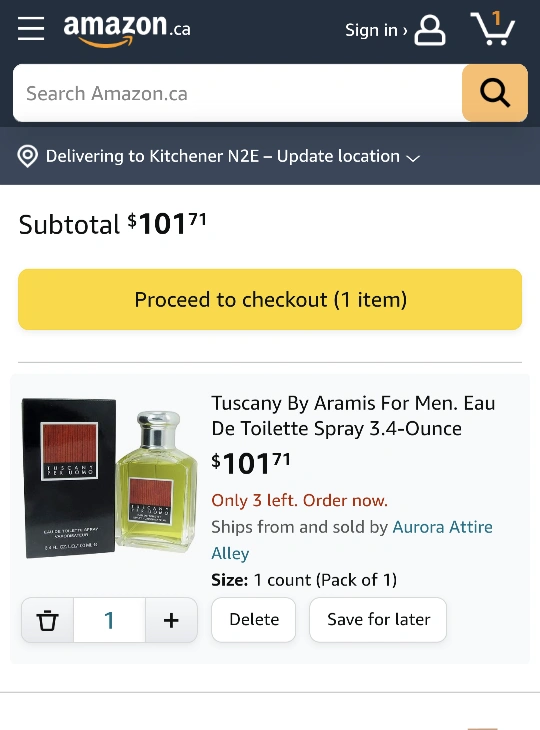View the shopping cart icon

493,29
